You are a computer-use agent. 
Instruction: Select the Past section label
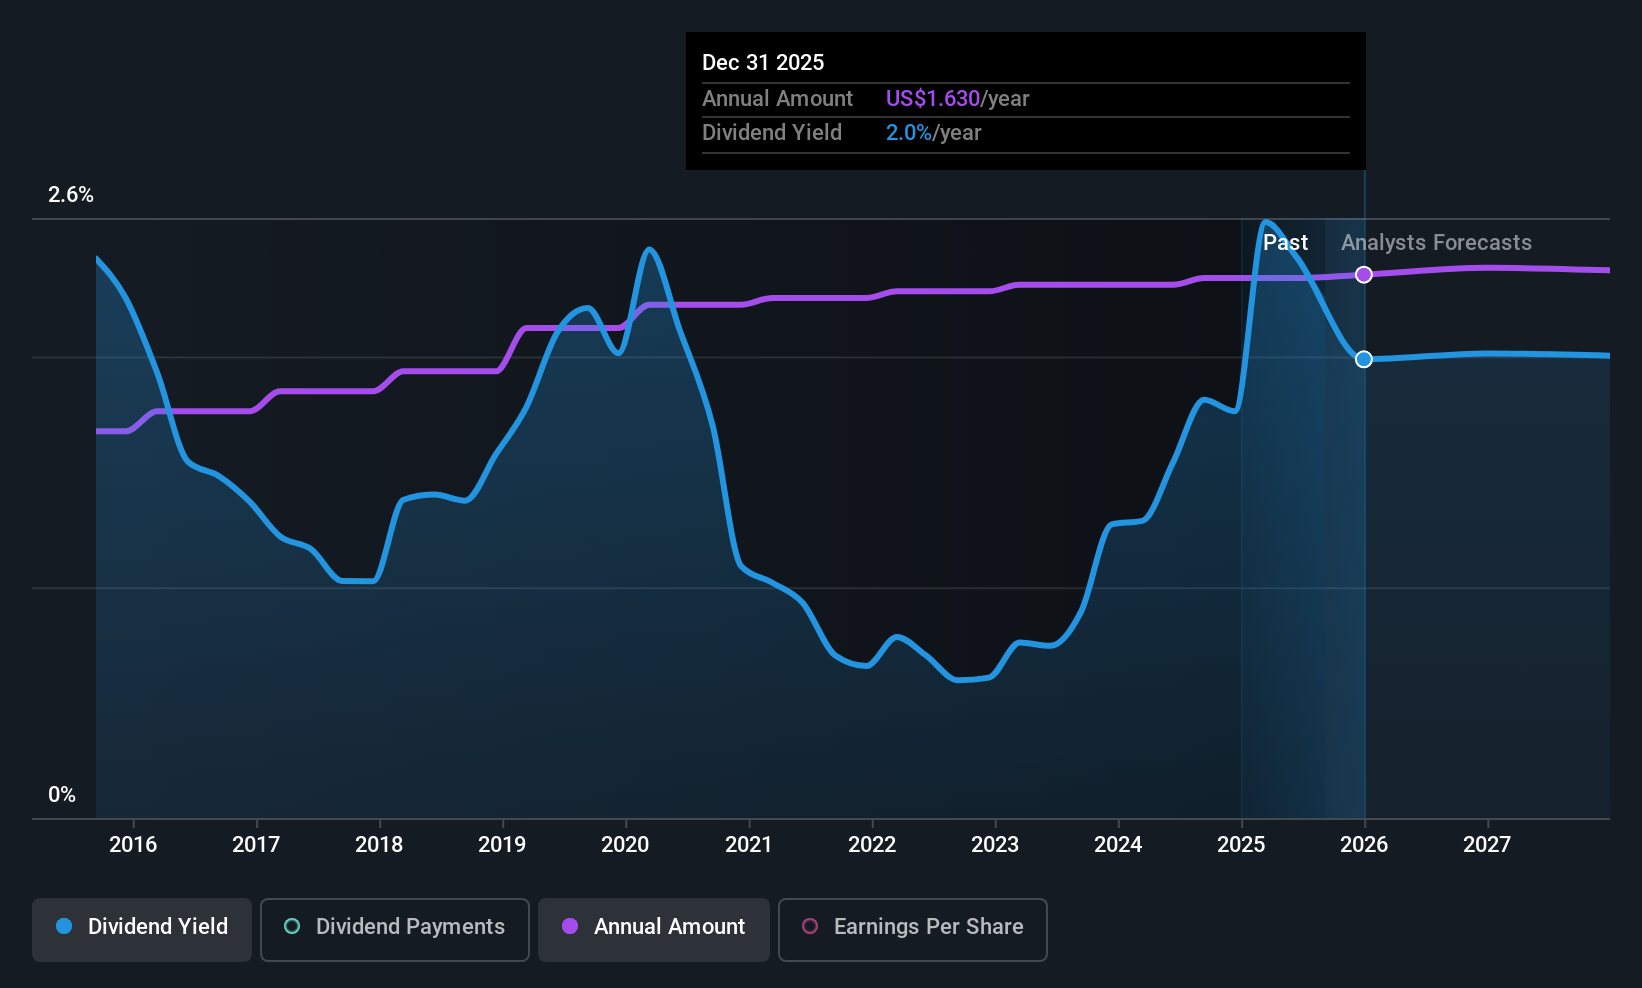tap(1285, 242)
